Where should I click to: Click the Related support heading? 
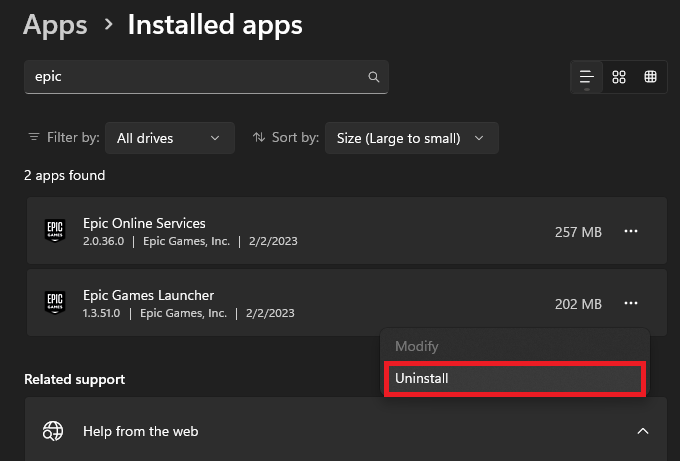click(x=75, y=379)
